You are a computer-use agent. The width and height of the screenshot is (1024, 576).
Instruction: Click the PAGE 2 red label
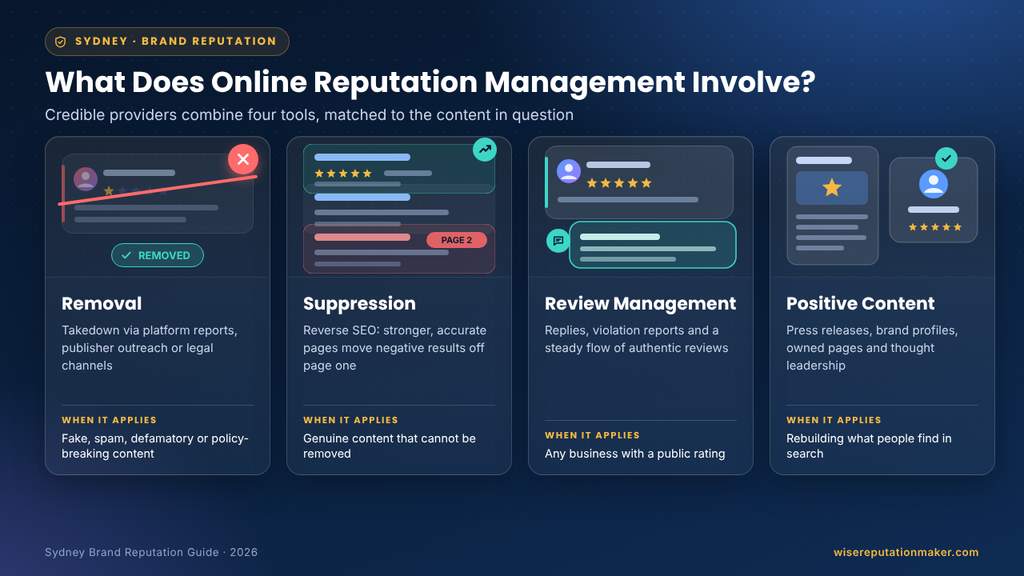tap(456, 240)
